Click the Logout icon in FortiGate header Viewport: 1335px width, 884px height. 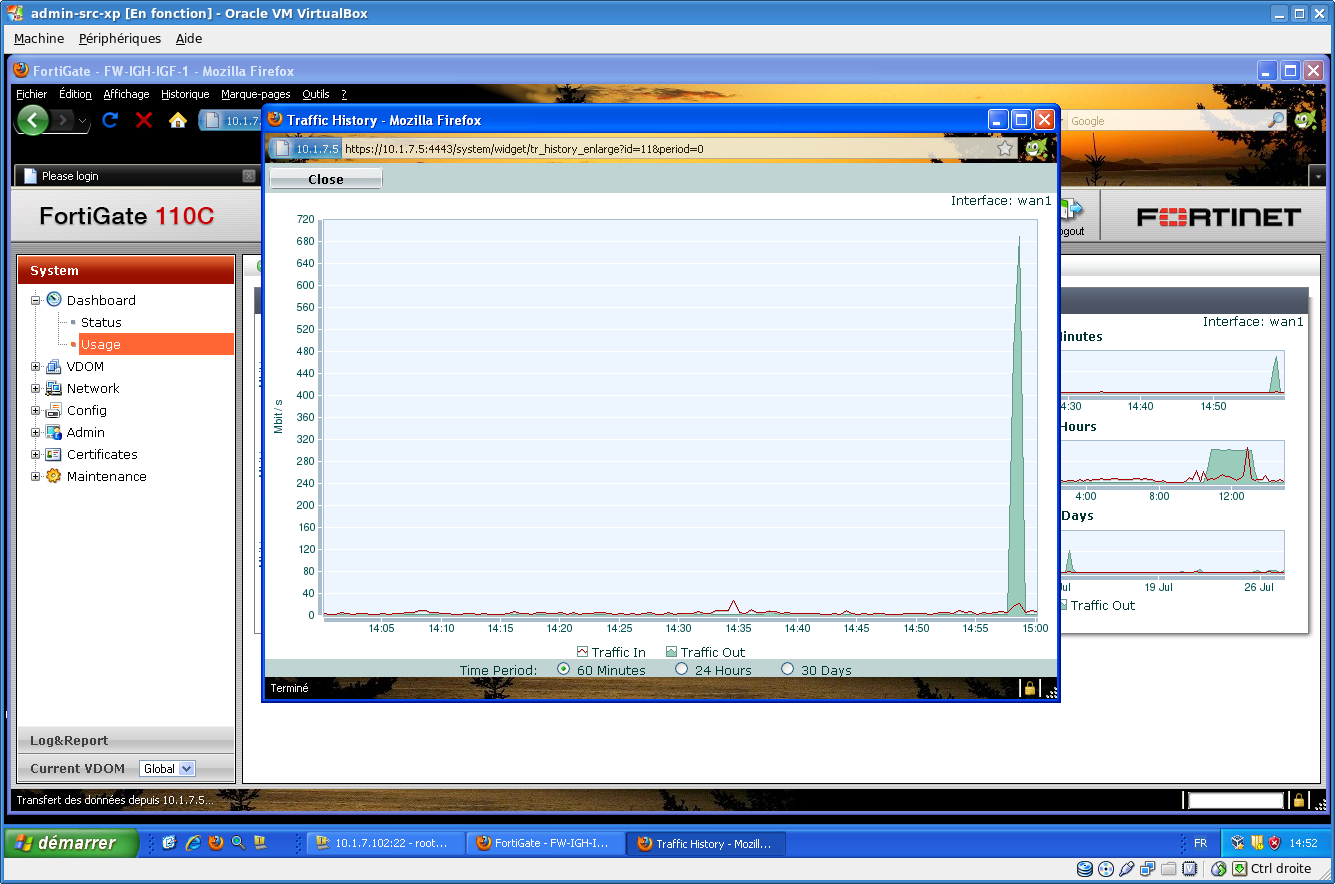(x=1071, y=212)
